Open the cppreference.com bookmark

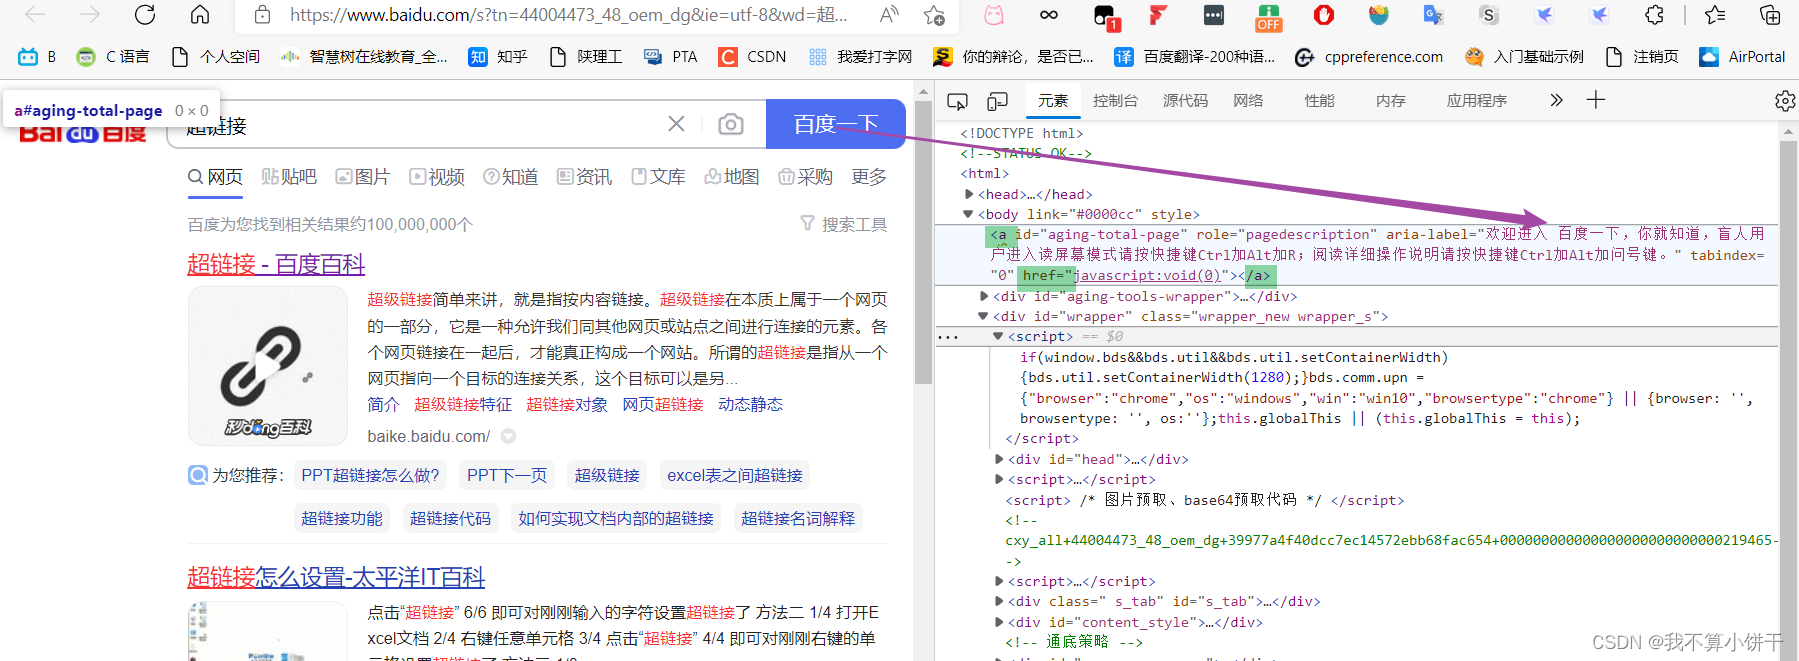click(1368, 57)
